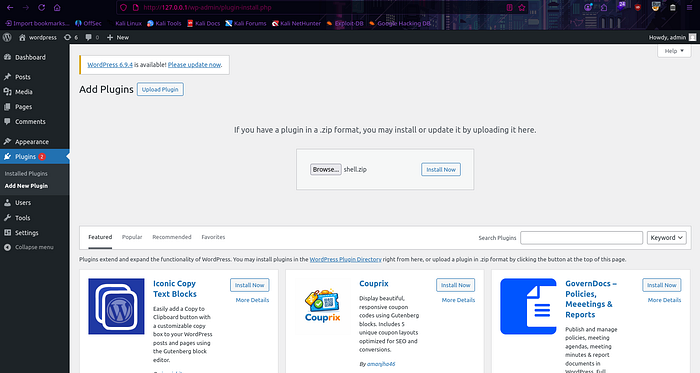Open the Exploit-DB bookmark
Image resolution: width=700 pixels, height=373 pixels.
[345, 23]
